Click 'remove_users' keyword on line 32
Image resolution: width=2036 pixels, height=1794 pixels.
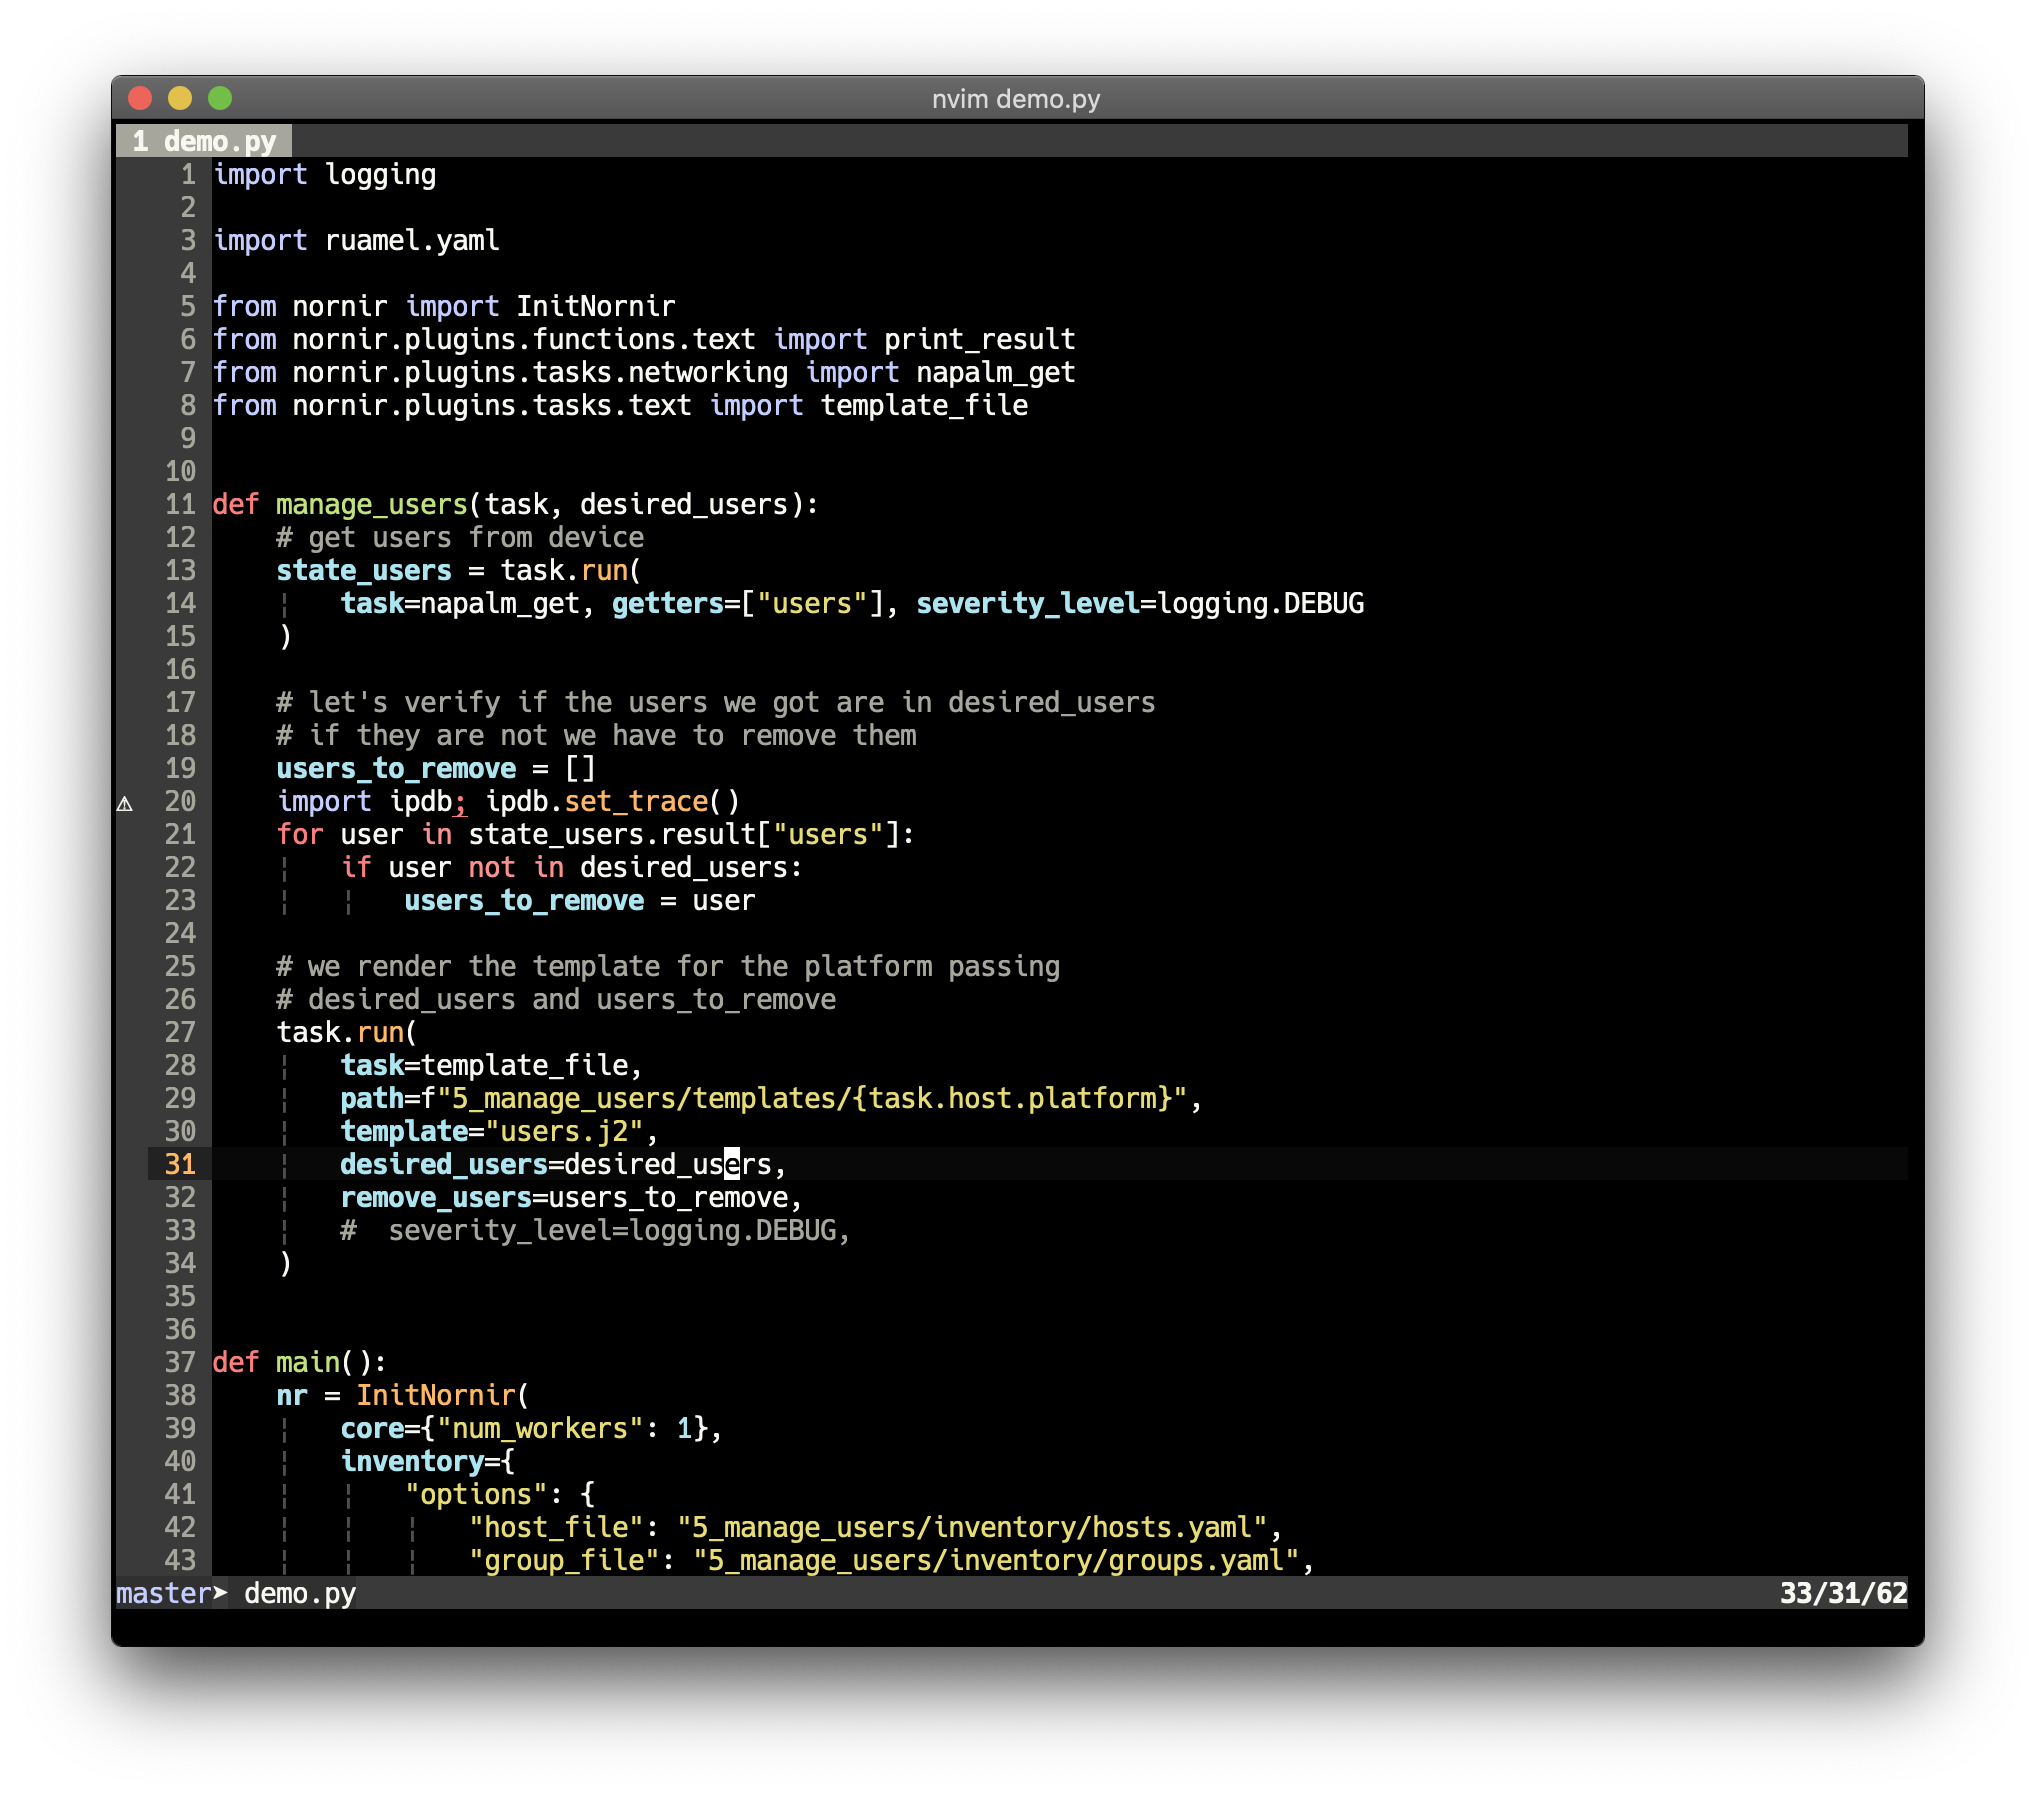coord(436,1198)
